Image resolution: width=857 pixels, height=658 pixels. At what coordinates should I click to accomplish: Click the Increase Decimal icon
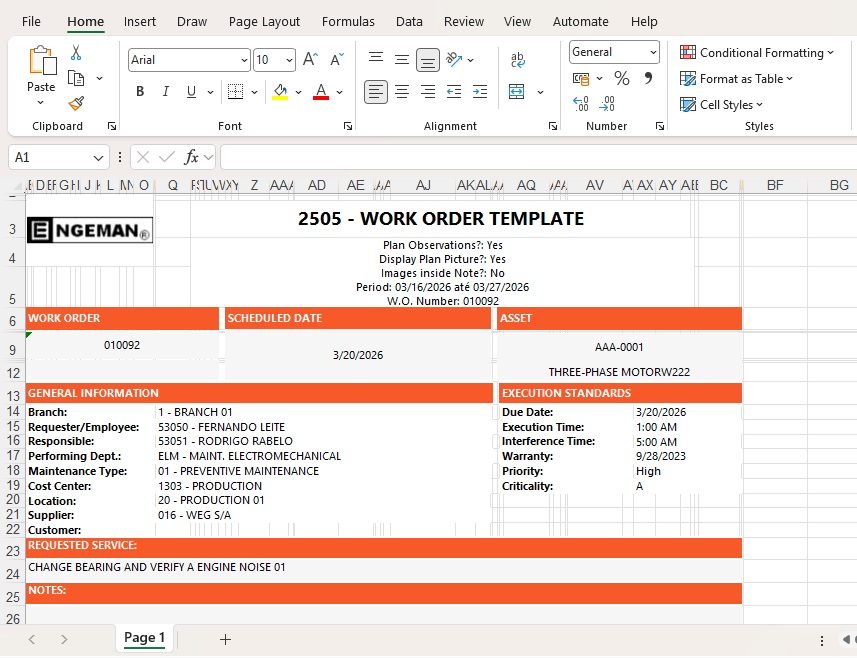pyautogui.click(x=581, y=103)
